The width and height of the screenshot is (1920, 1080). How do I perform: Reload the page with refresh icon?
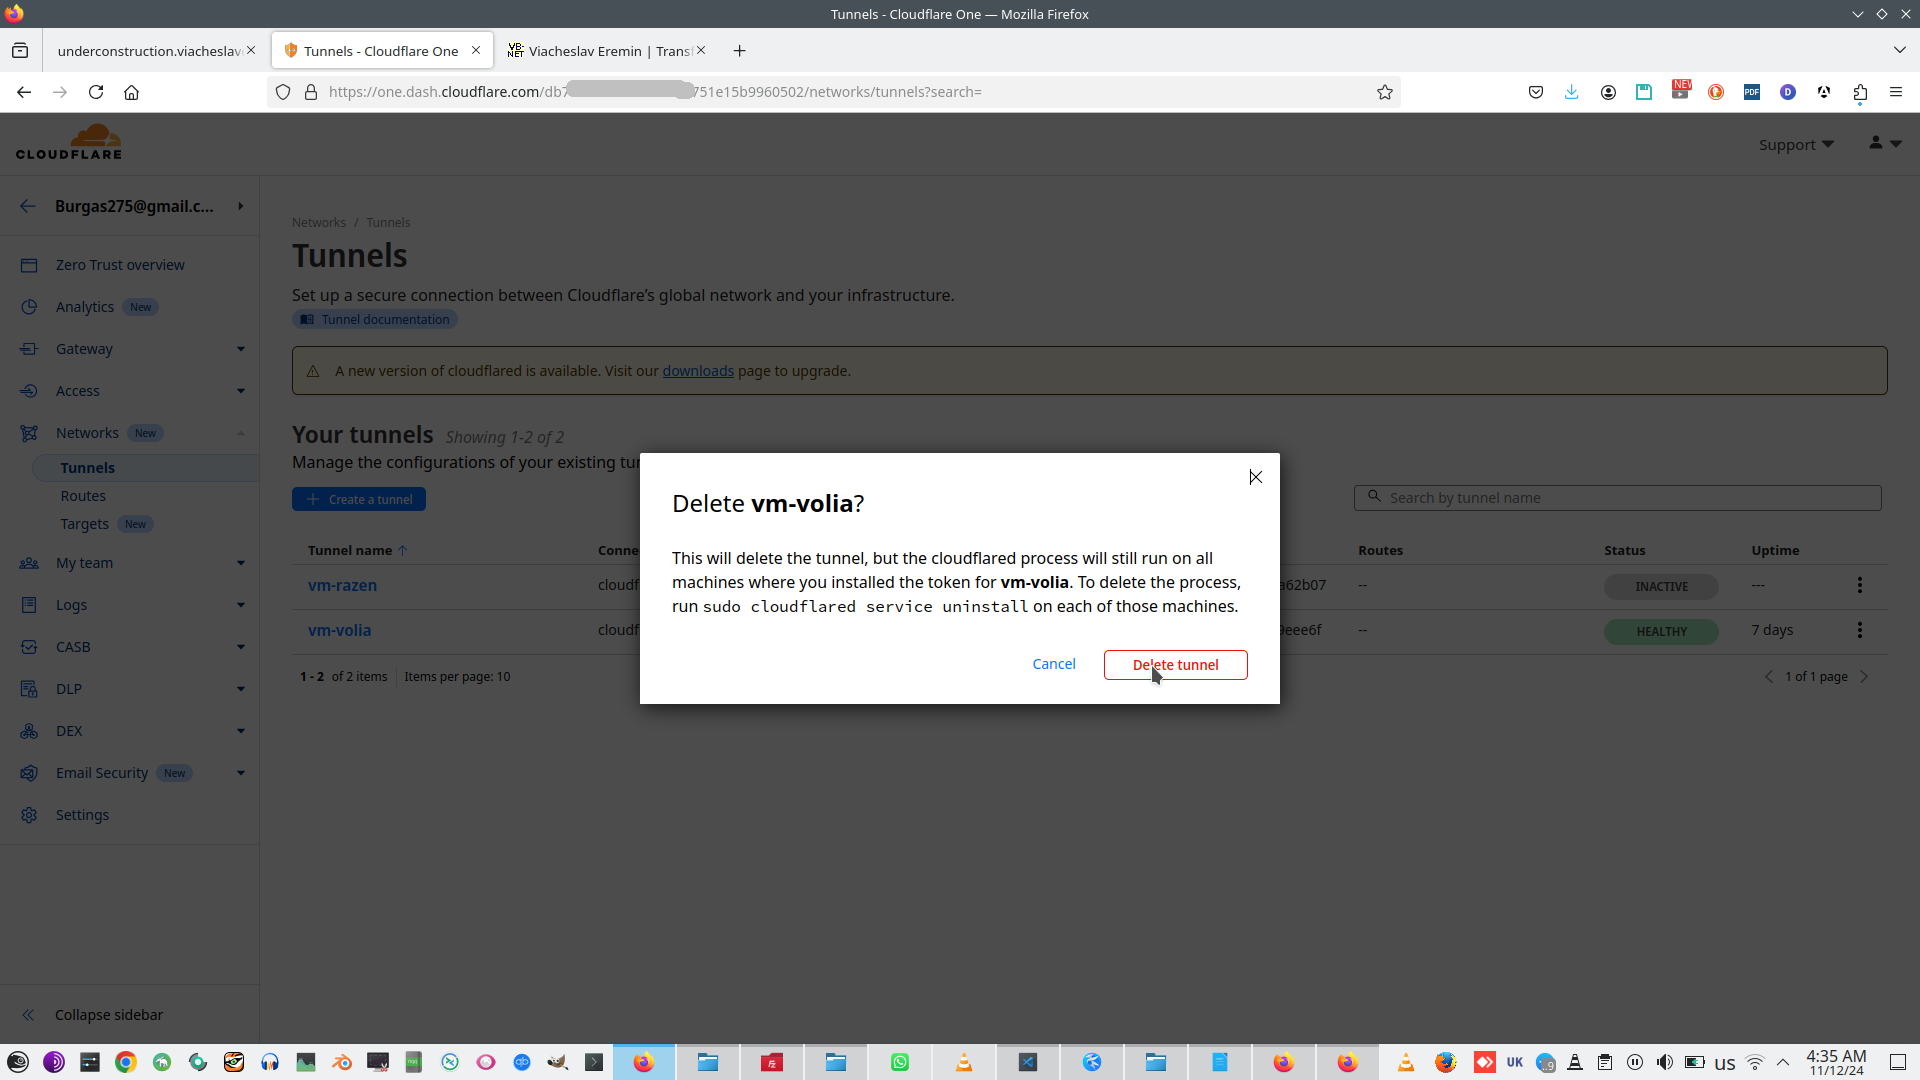pyautogui.click(x=96, y=92)
